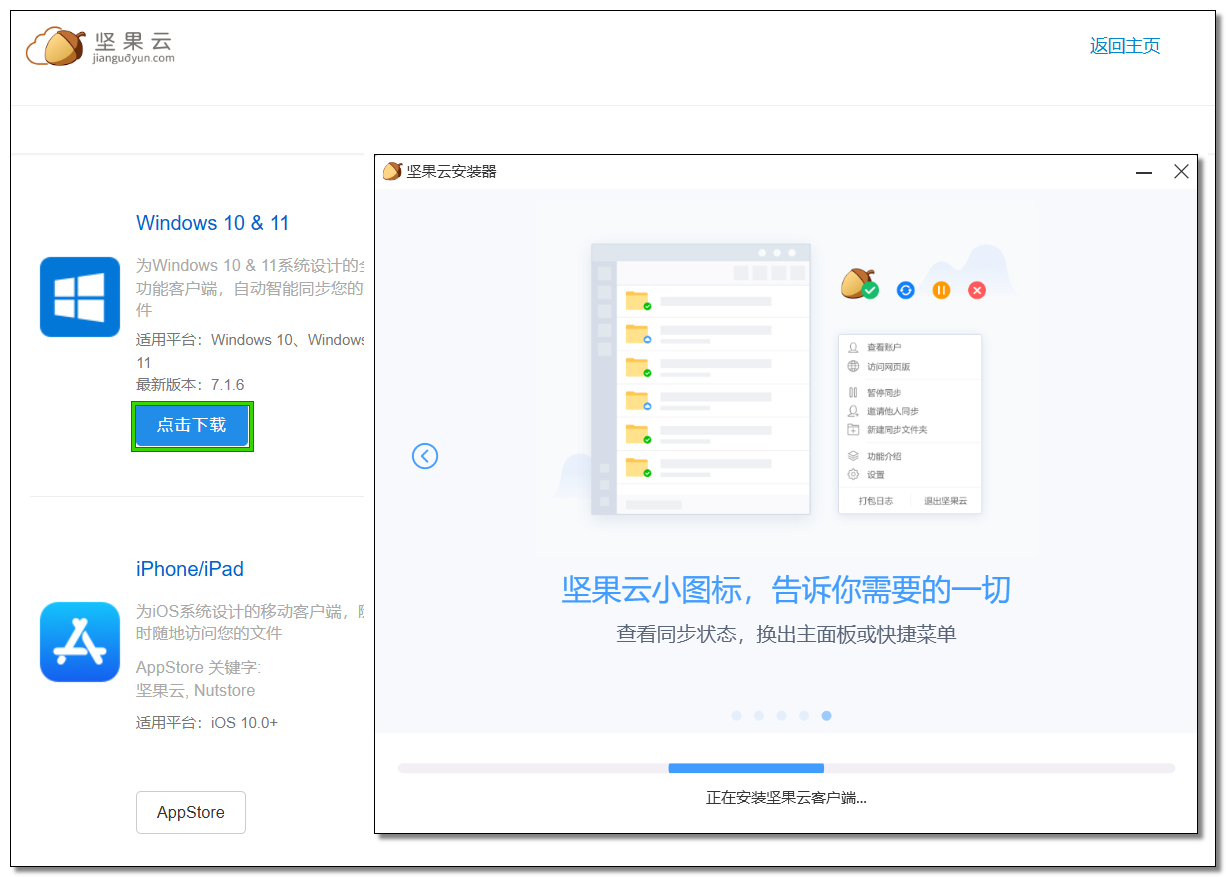Click the AppStore button
The width and height of the screenshot is (1226, 877).
pyautogui.click(x=191, y=812)
